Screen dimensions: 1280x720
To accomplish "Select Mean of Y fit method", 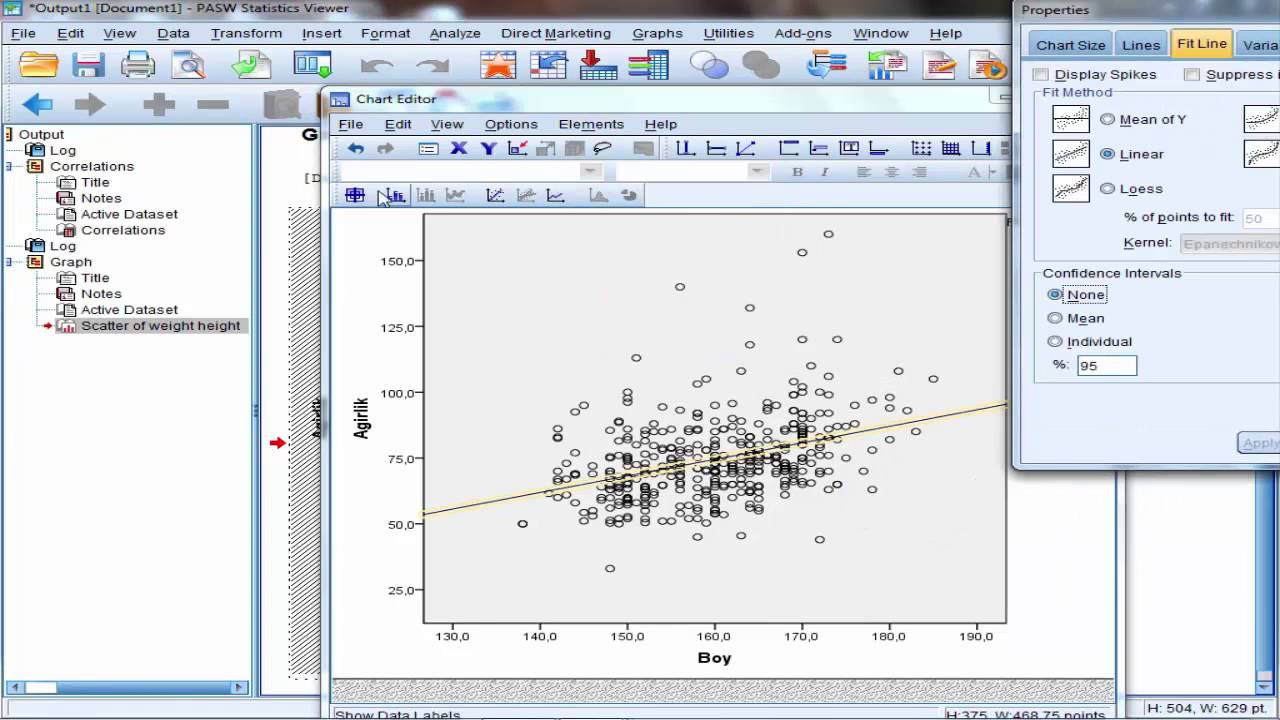I will [1107, 119].
